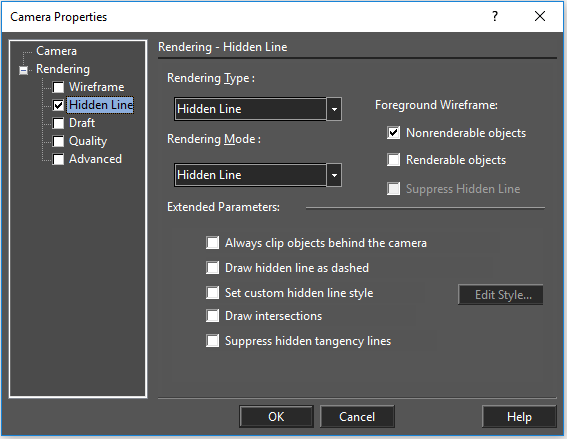The height and width of the screenshot is (439, 567).
Task: Tick the Draw intersections checkbox
Action: pyautogui.click(x=212, y=316)
